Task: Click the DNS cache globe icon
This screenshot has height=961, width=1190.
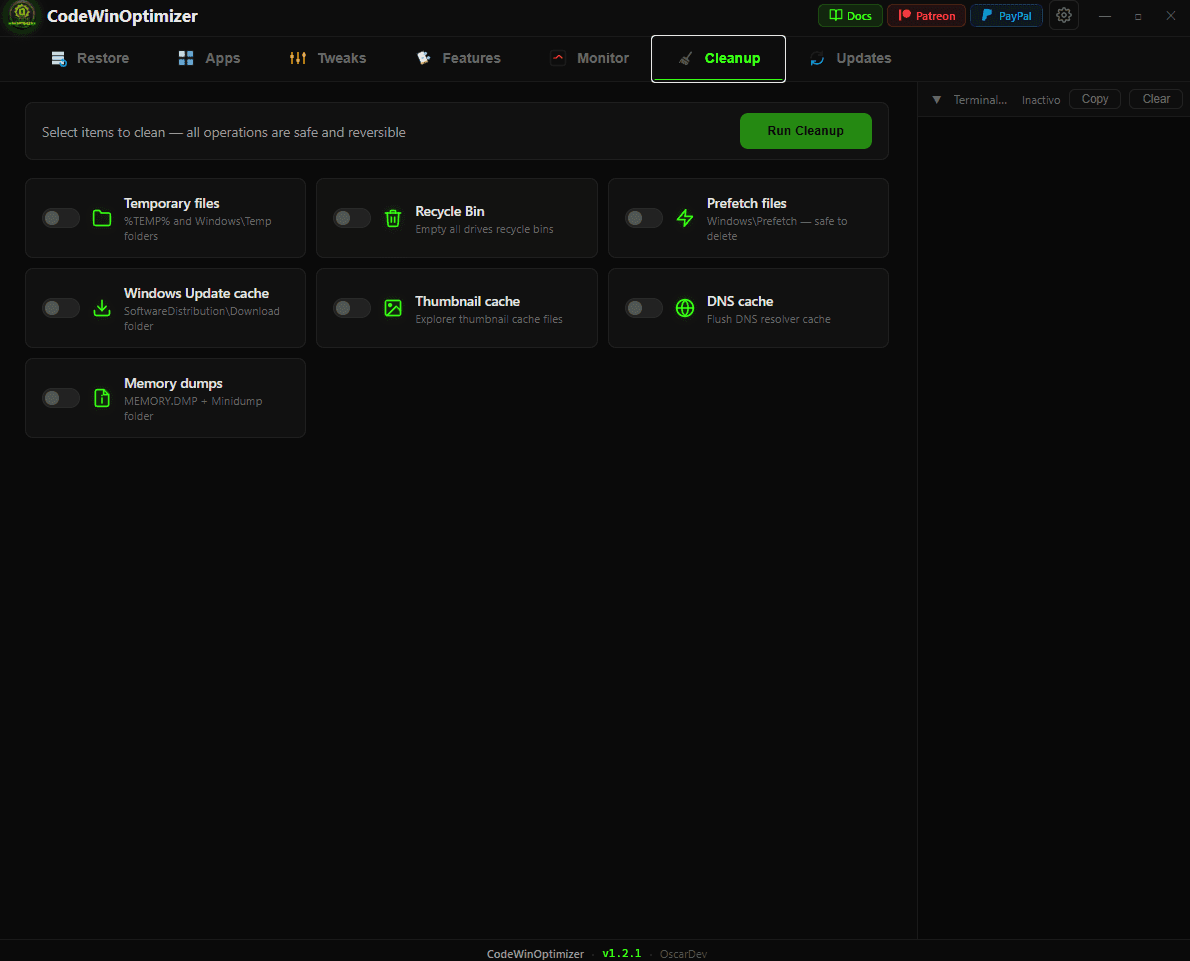Action: (x=685, y=308)
